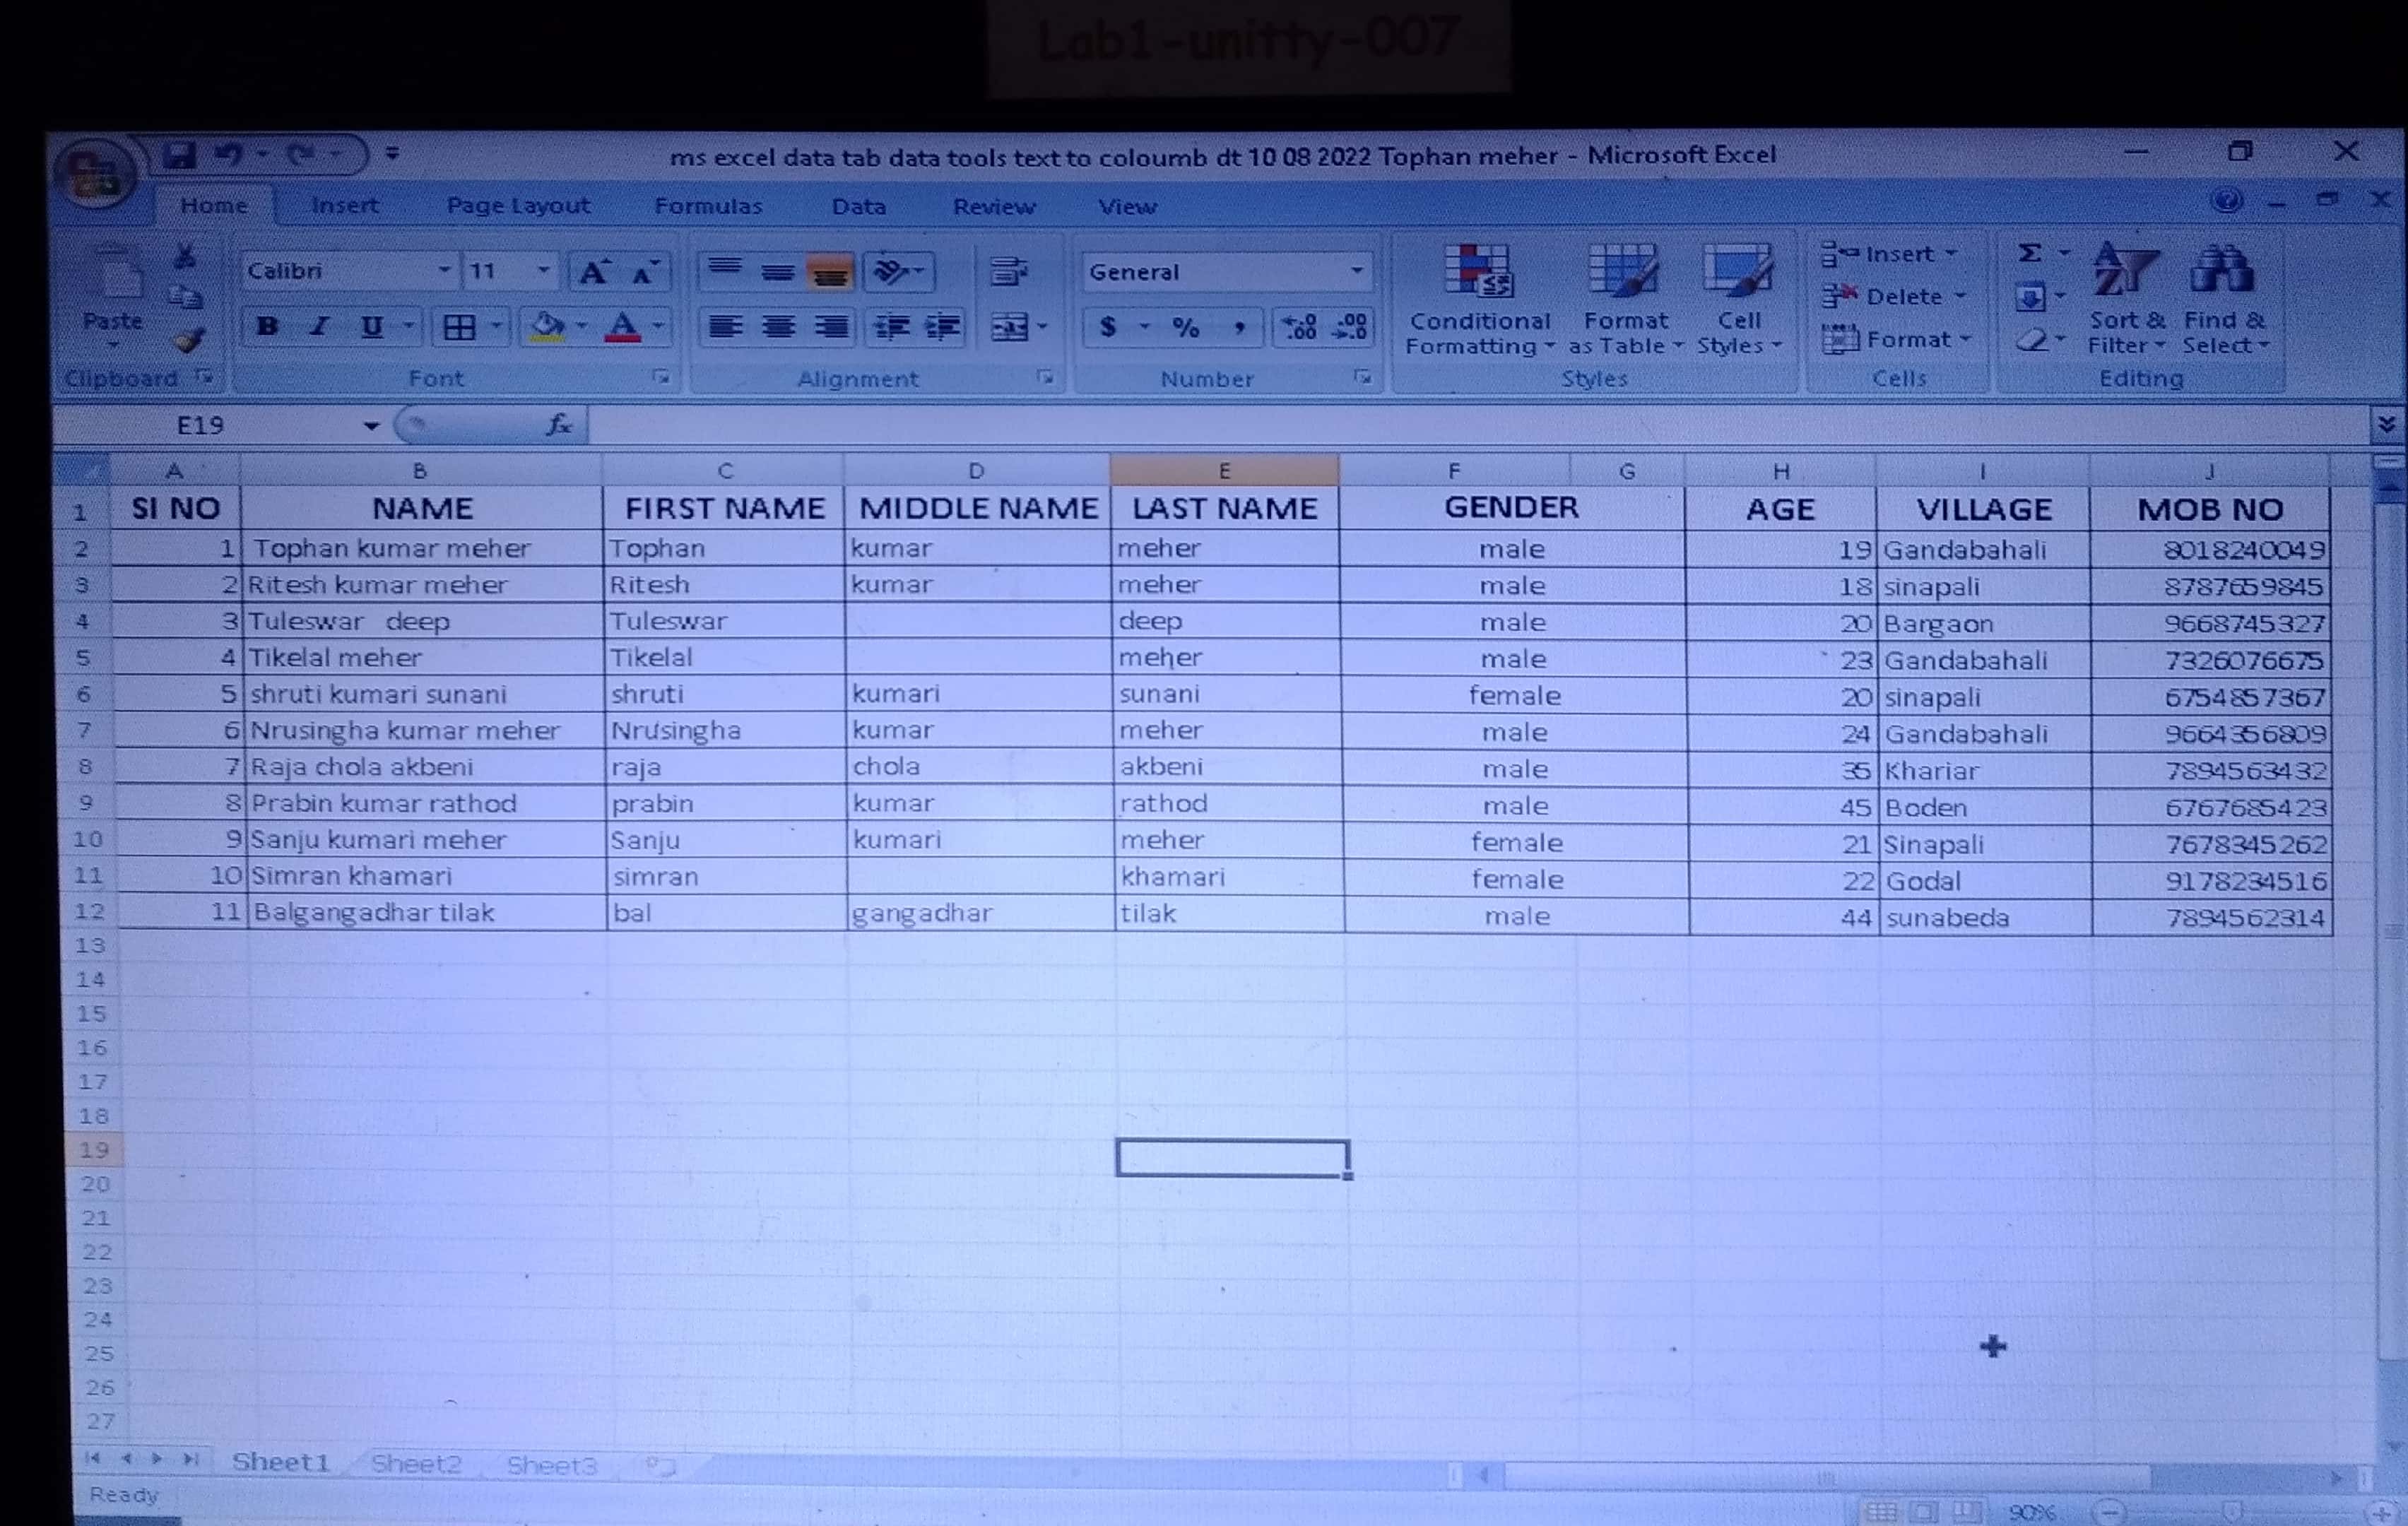This screenshot has height=1526, width=2408.
Task: Switch to the Data ribbon tab
Action: point(858,207)
